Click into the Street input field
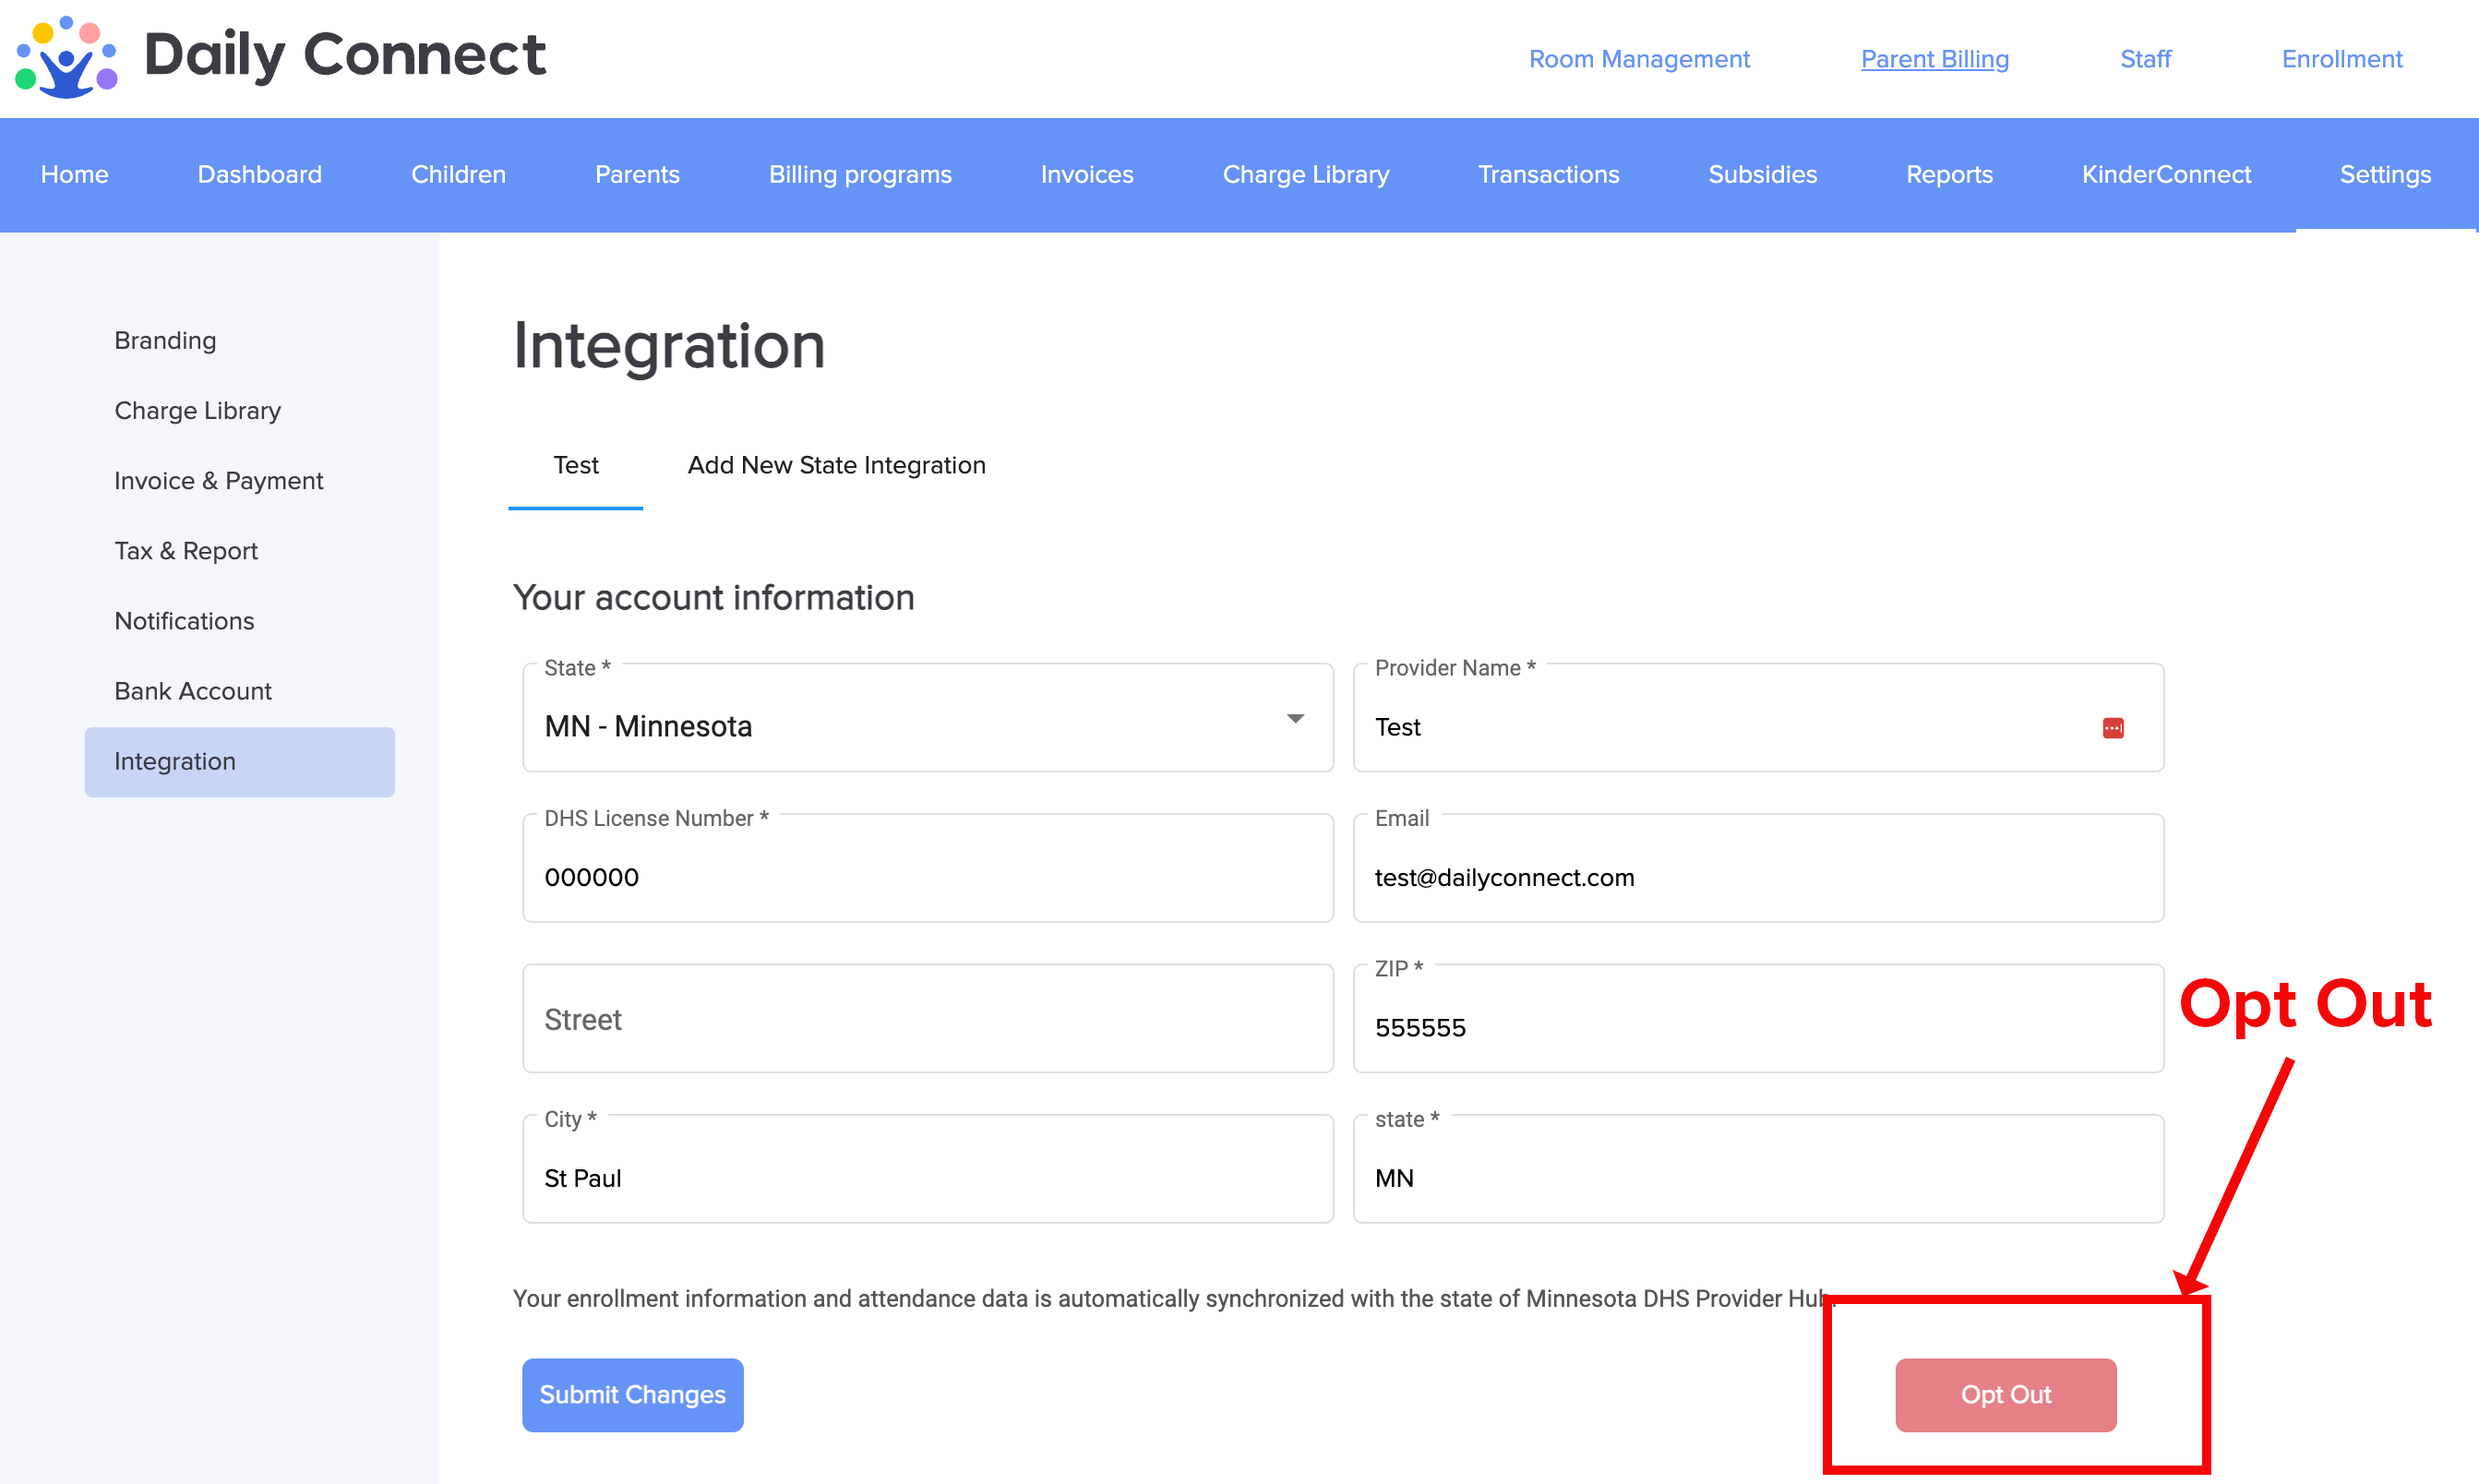2479x1484 pixels. (927, 1019)
